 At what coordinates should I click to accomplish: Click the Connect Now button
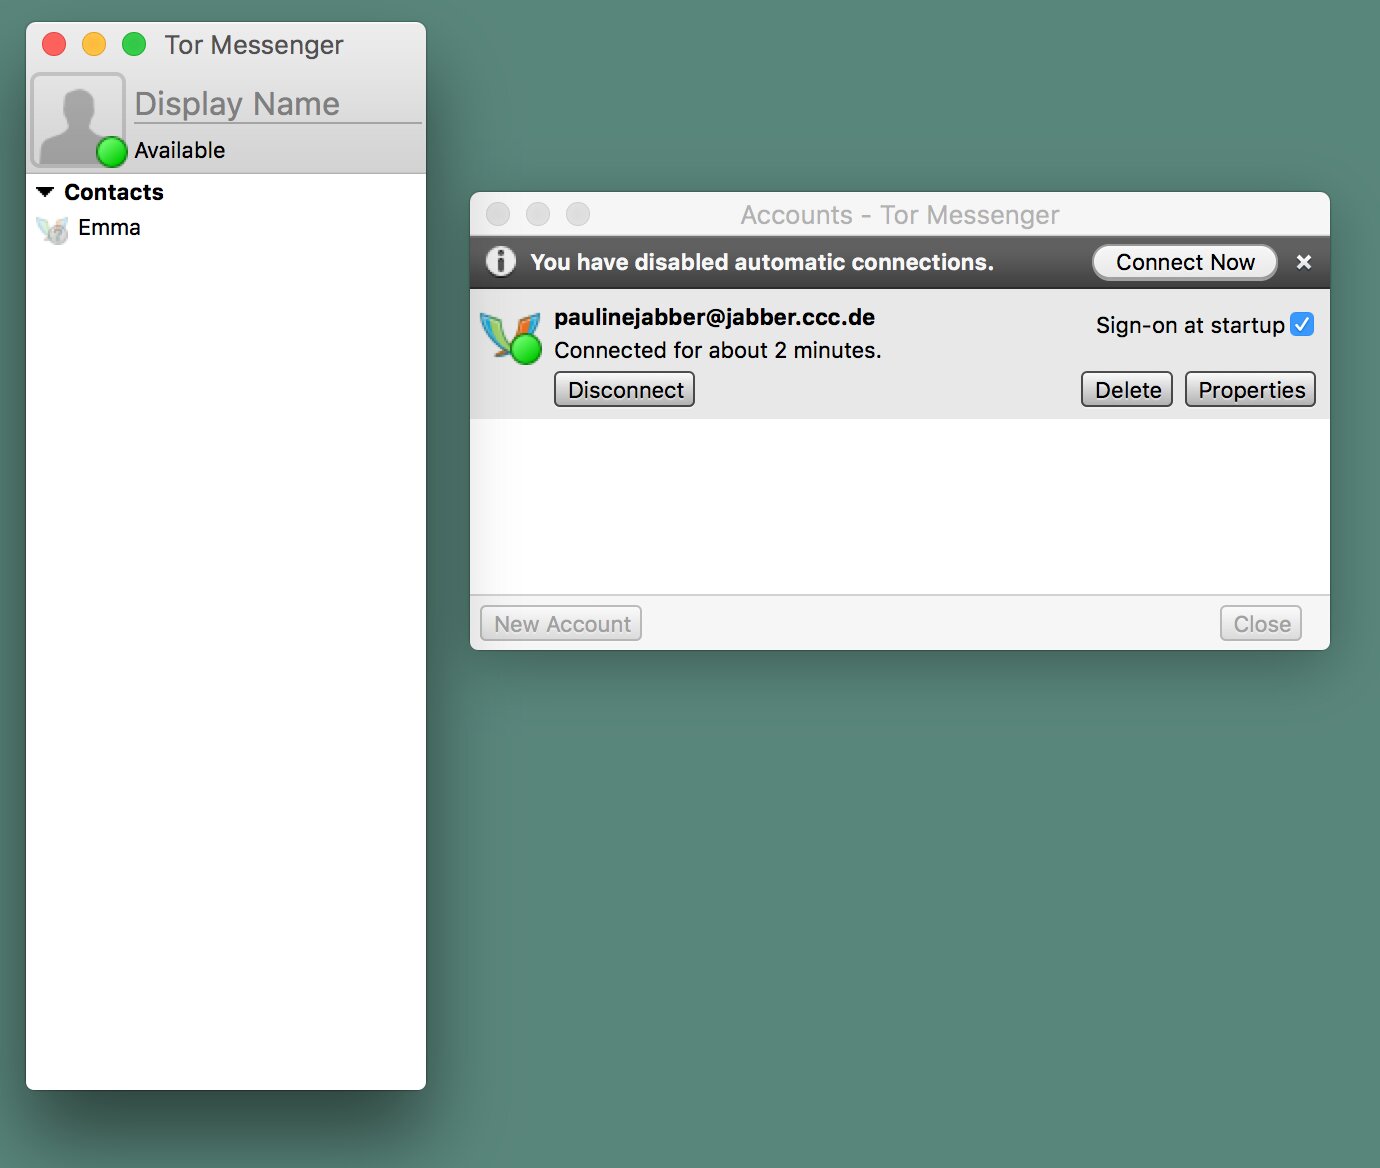pyautogui.click(x=1184, y=262)
